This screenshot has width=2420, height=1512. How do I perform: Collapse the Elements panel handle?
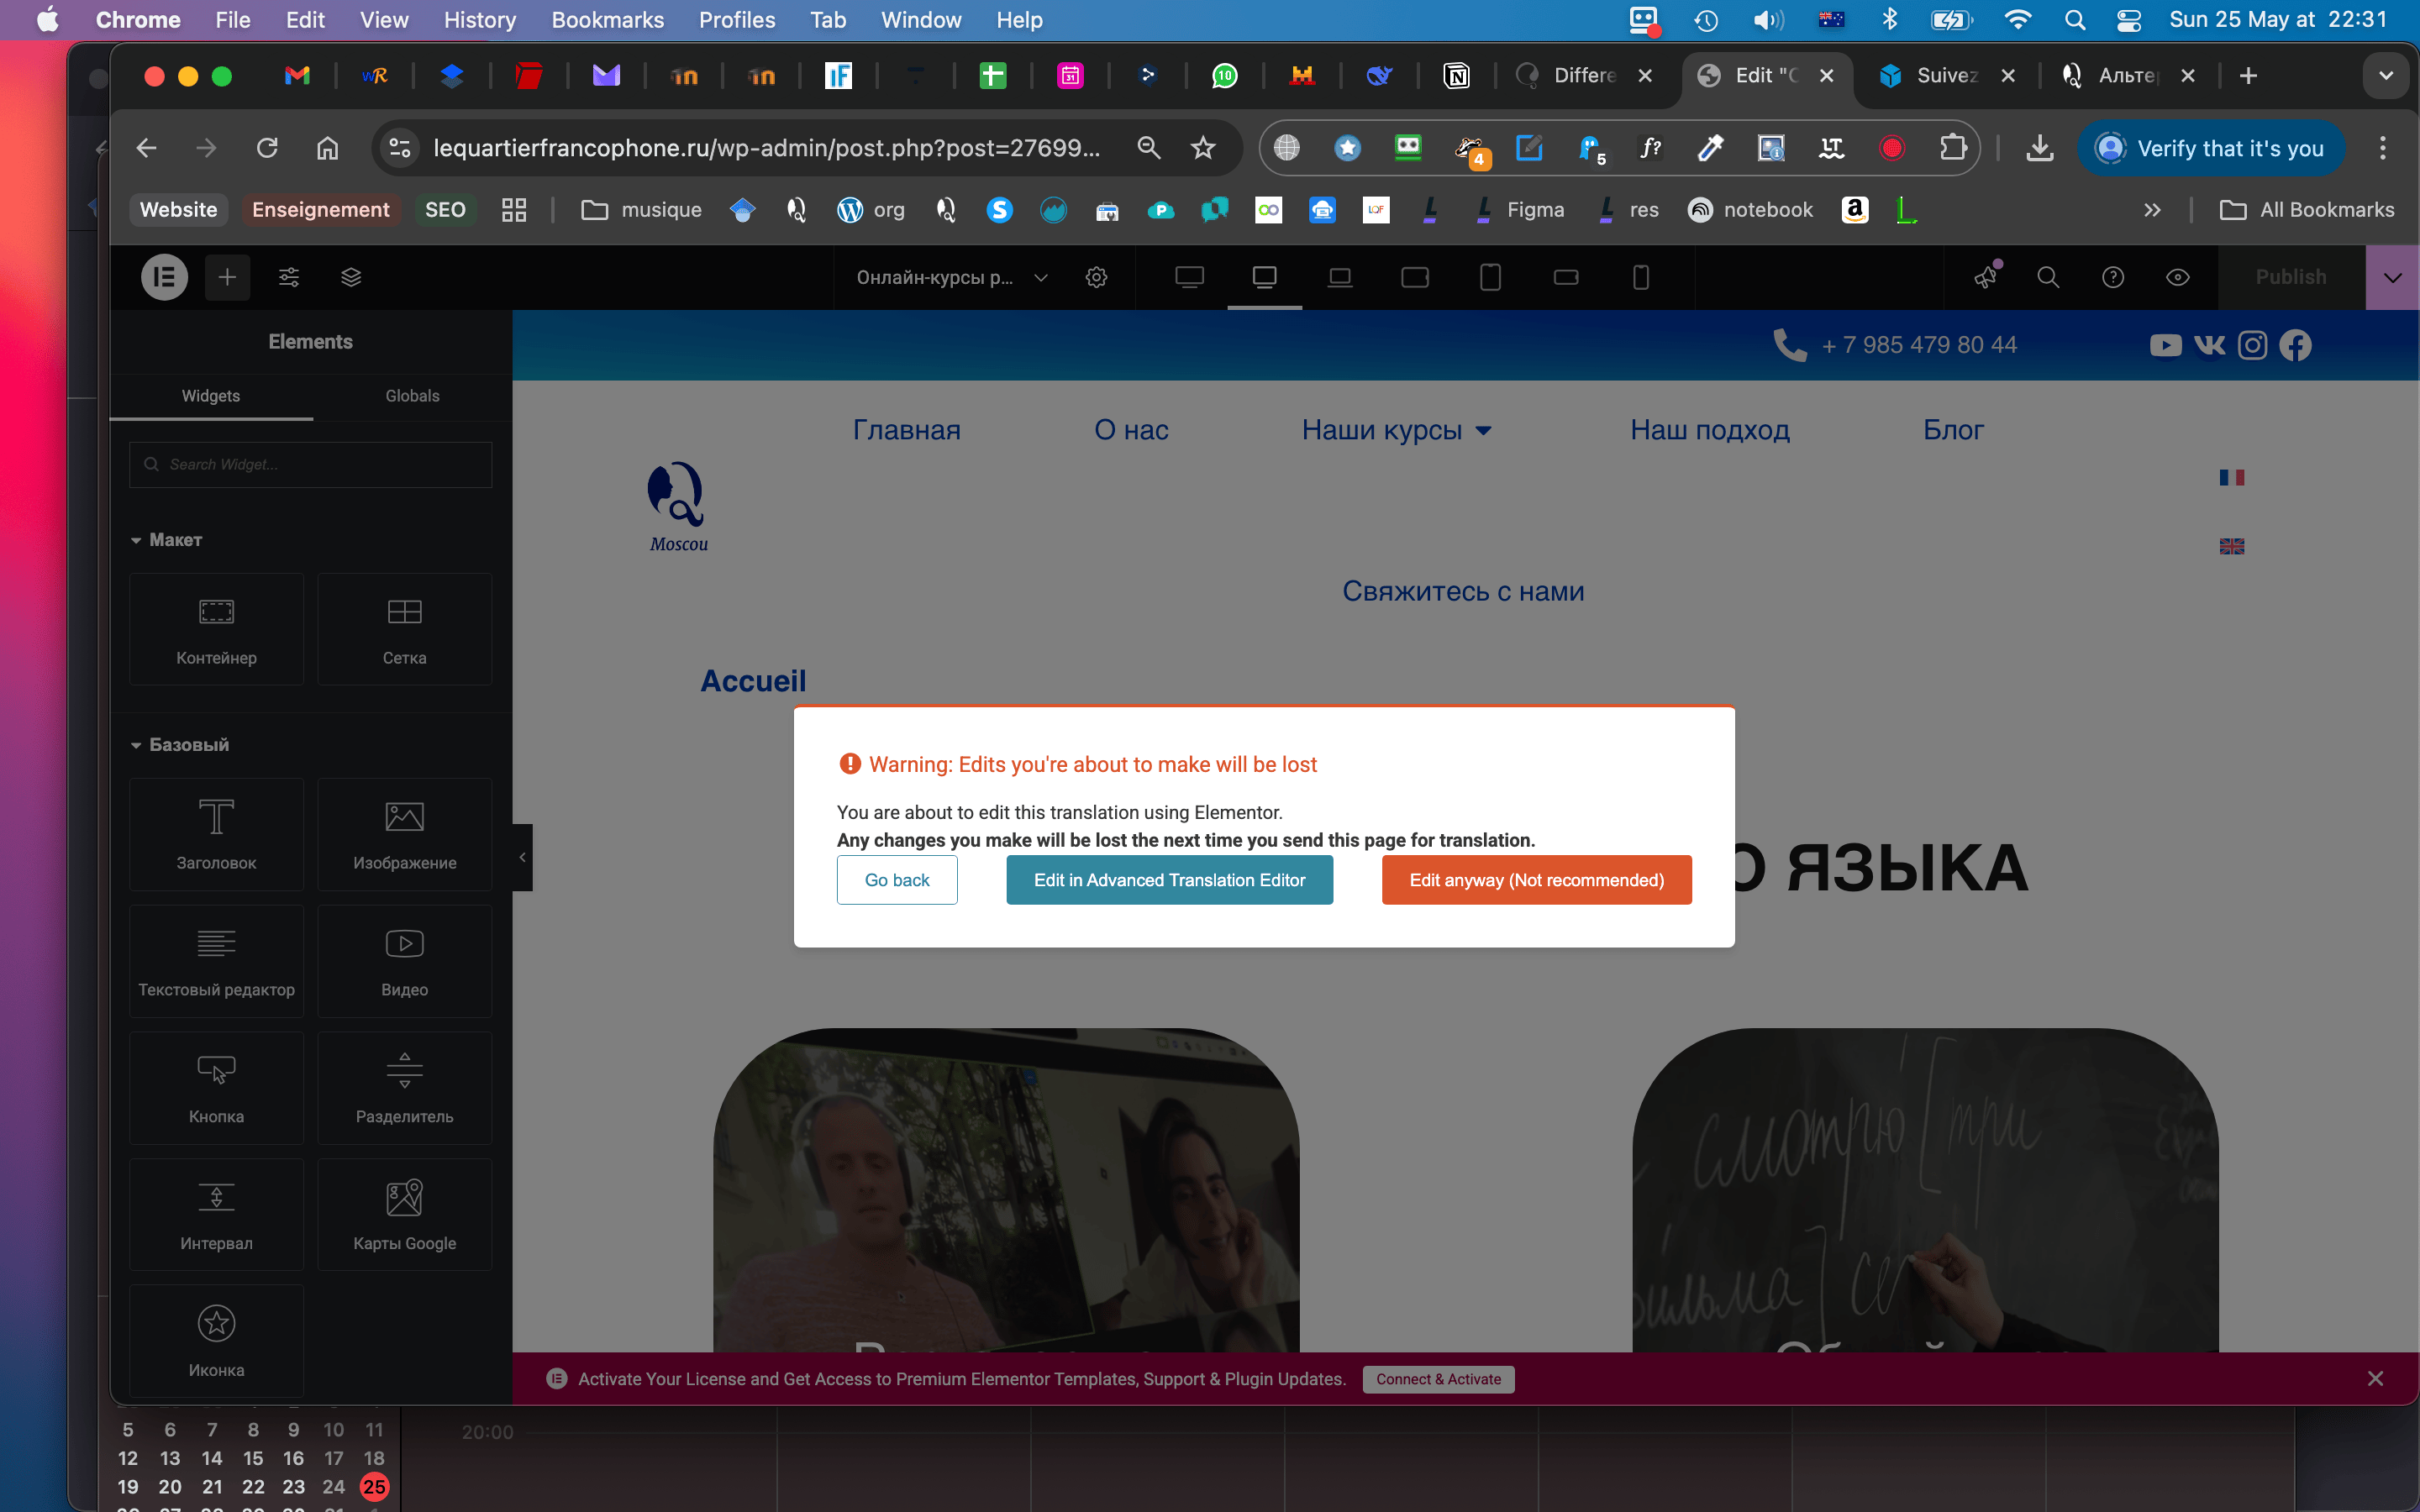click(522, 857)
